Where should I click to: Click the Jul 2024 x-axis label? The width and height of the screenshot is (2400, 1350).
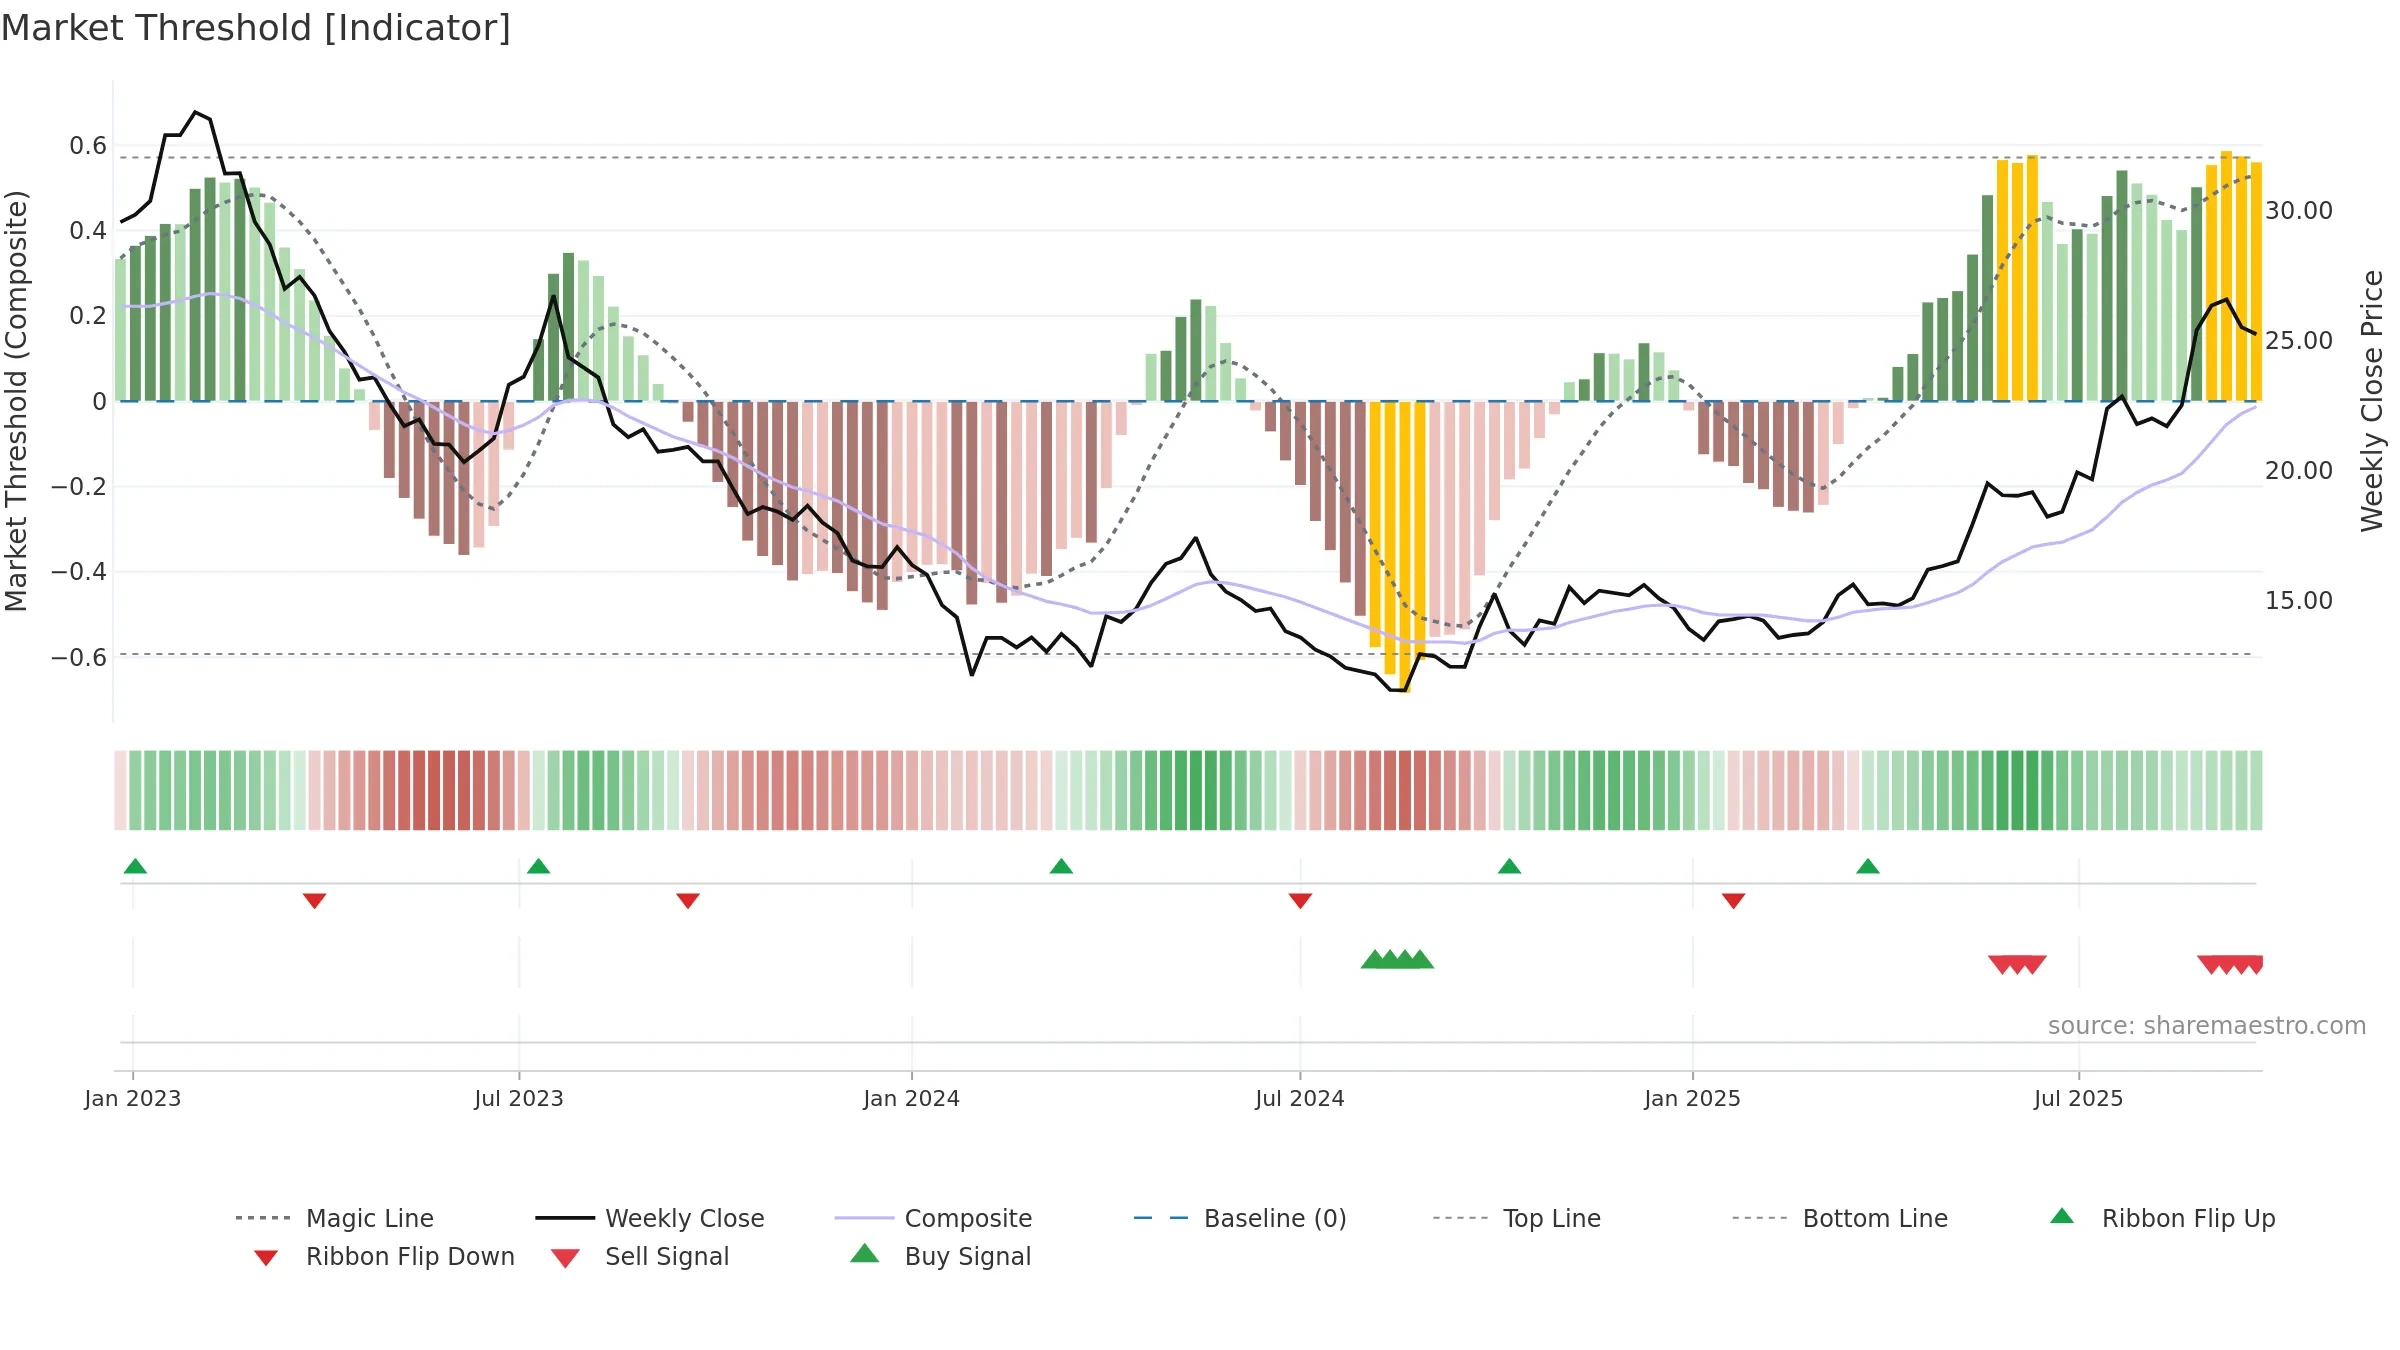pyautogui.click(x=1300, y=1099)
